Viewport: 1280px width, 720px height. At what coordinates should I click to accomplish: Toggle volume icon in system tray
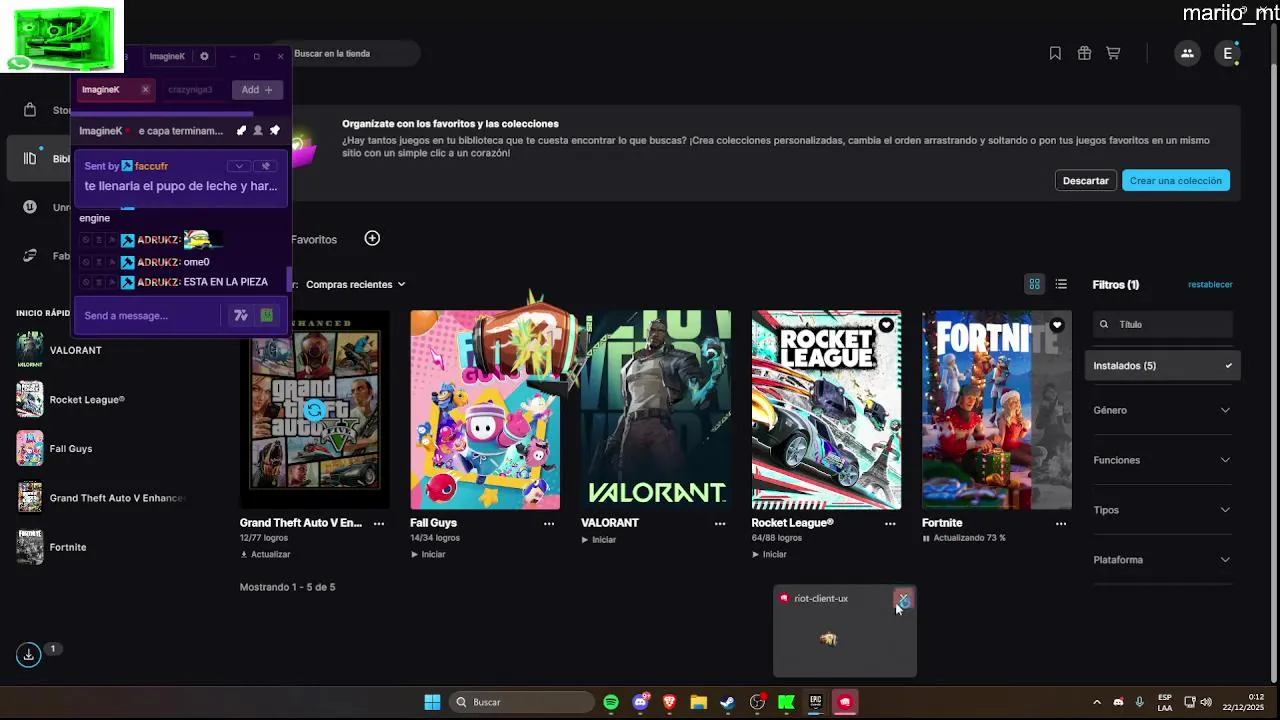1205,702
